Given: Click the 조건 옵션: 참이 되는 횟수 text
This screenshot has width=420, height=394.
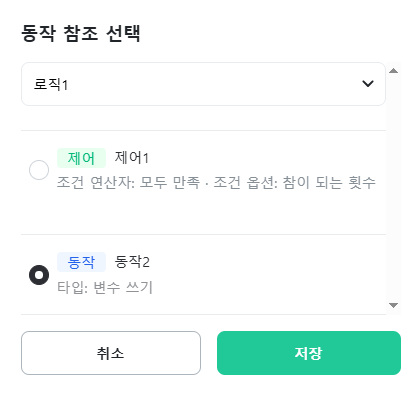Looking at the screenshot, I should tap(294, 183).
